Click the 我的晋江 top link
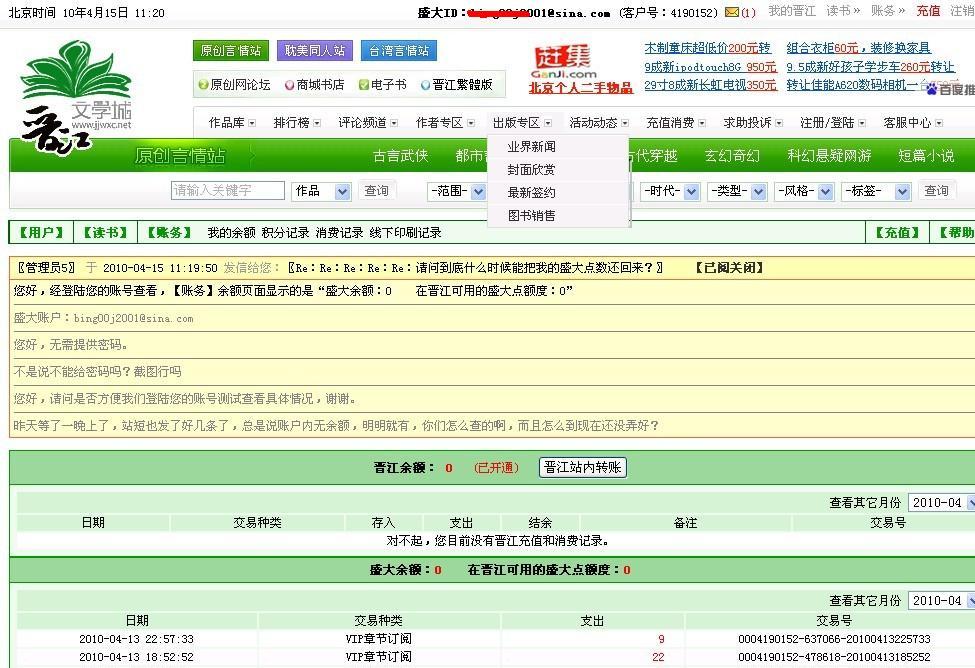 coord(792,11)
